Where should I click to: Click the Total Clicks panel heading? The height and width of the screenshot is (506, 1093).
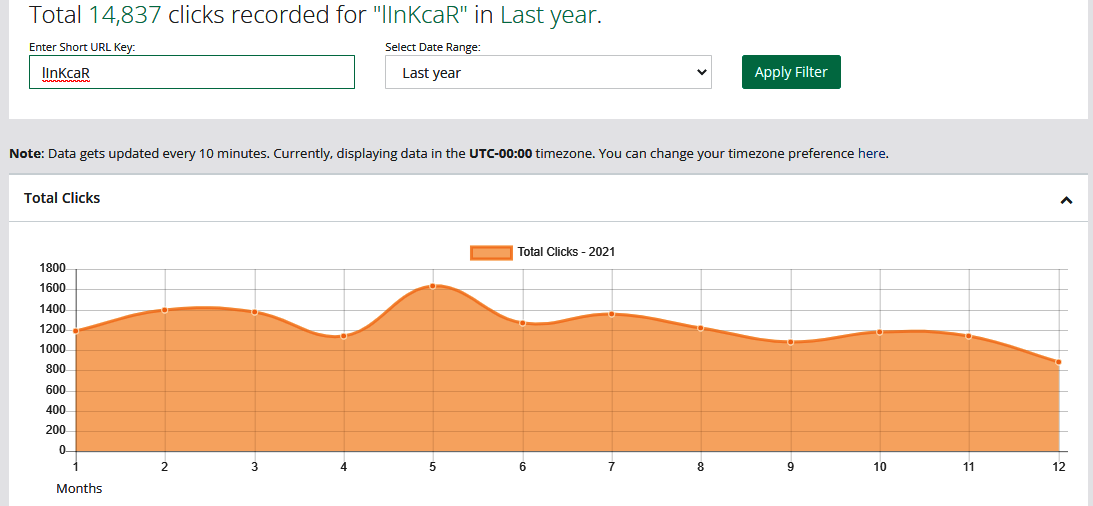point(62,198)
